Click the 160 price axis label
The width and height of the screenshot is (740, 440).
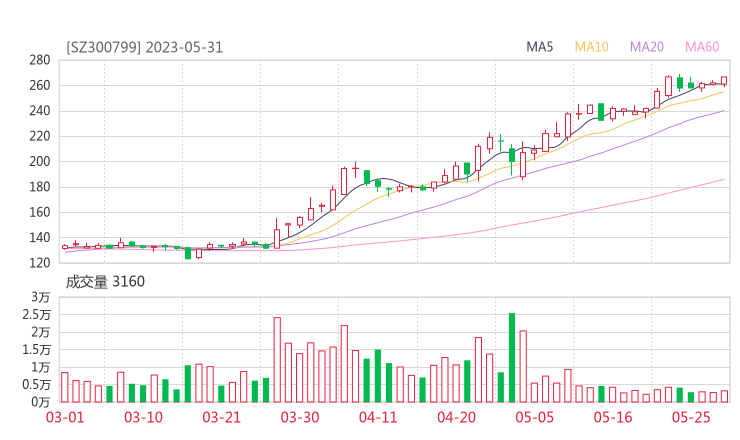pos(40,212)
